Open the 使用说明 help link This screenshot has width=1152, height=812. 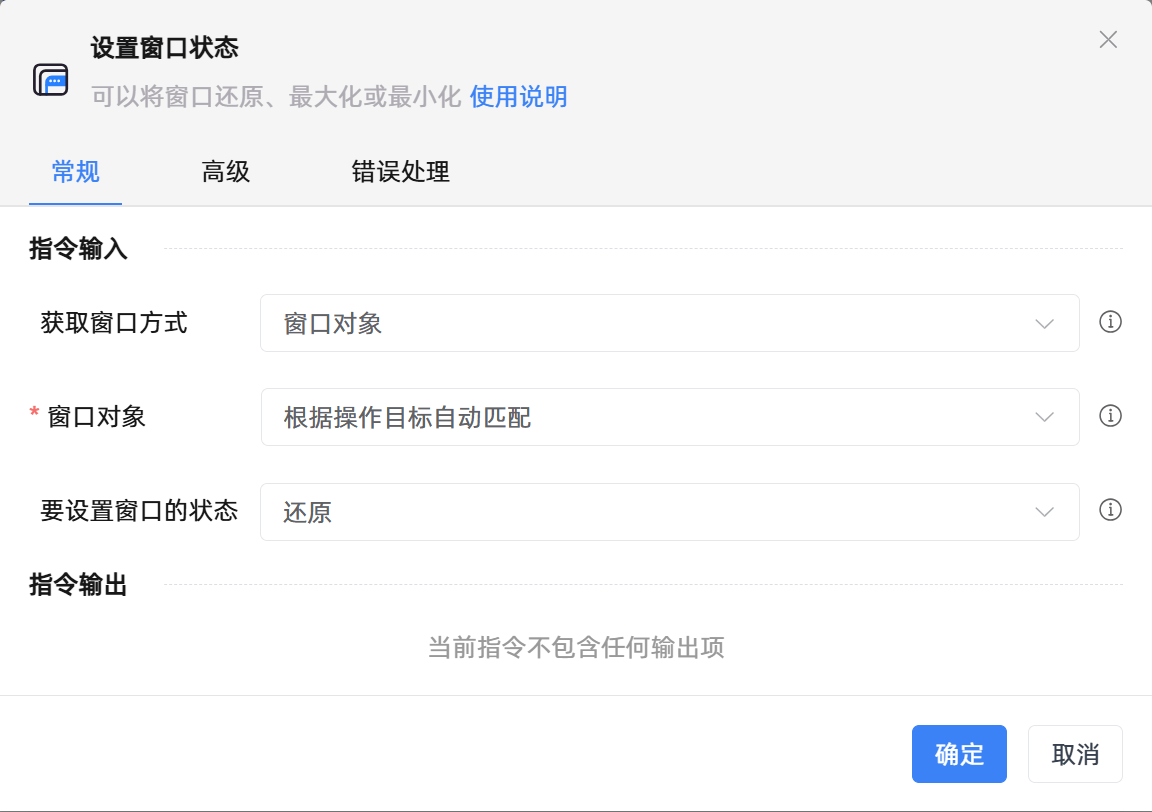coord(517,97)
